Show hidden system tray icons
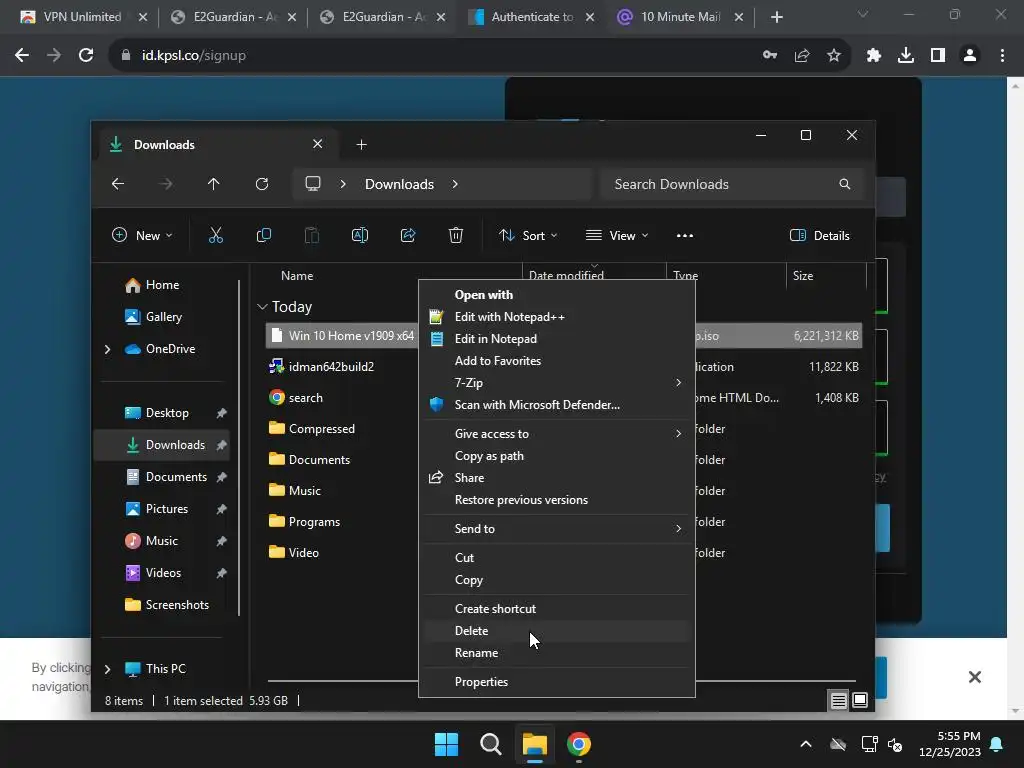This screenshot has height=768, width=1024. (806, 744)
